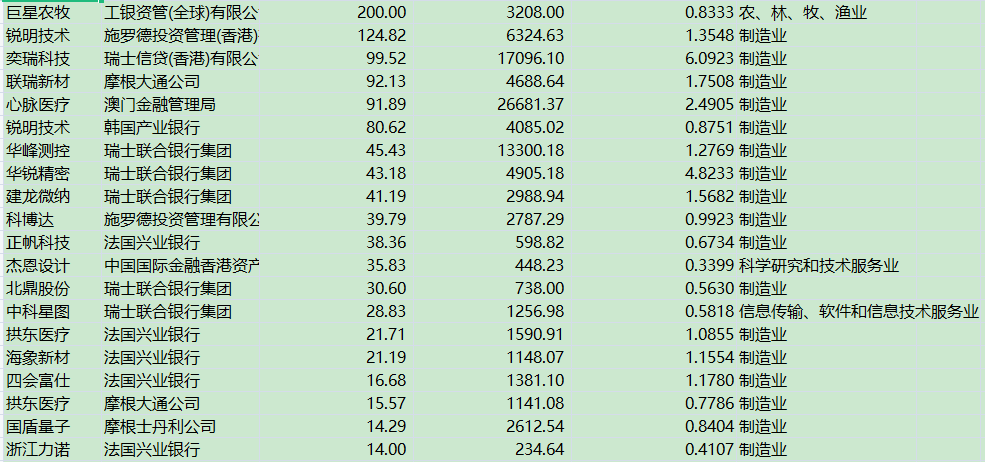Click the 华峰测控 stock cell
The height and width of the screenshot is (462, 985).
tap(38, 150)
